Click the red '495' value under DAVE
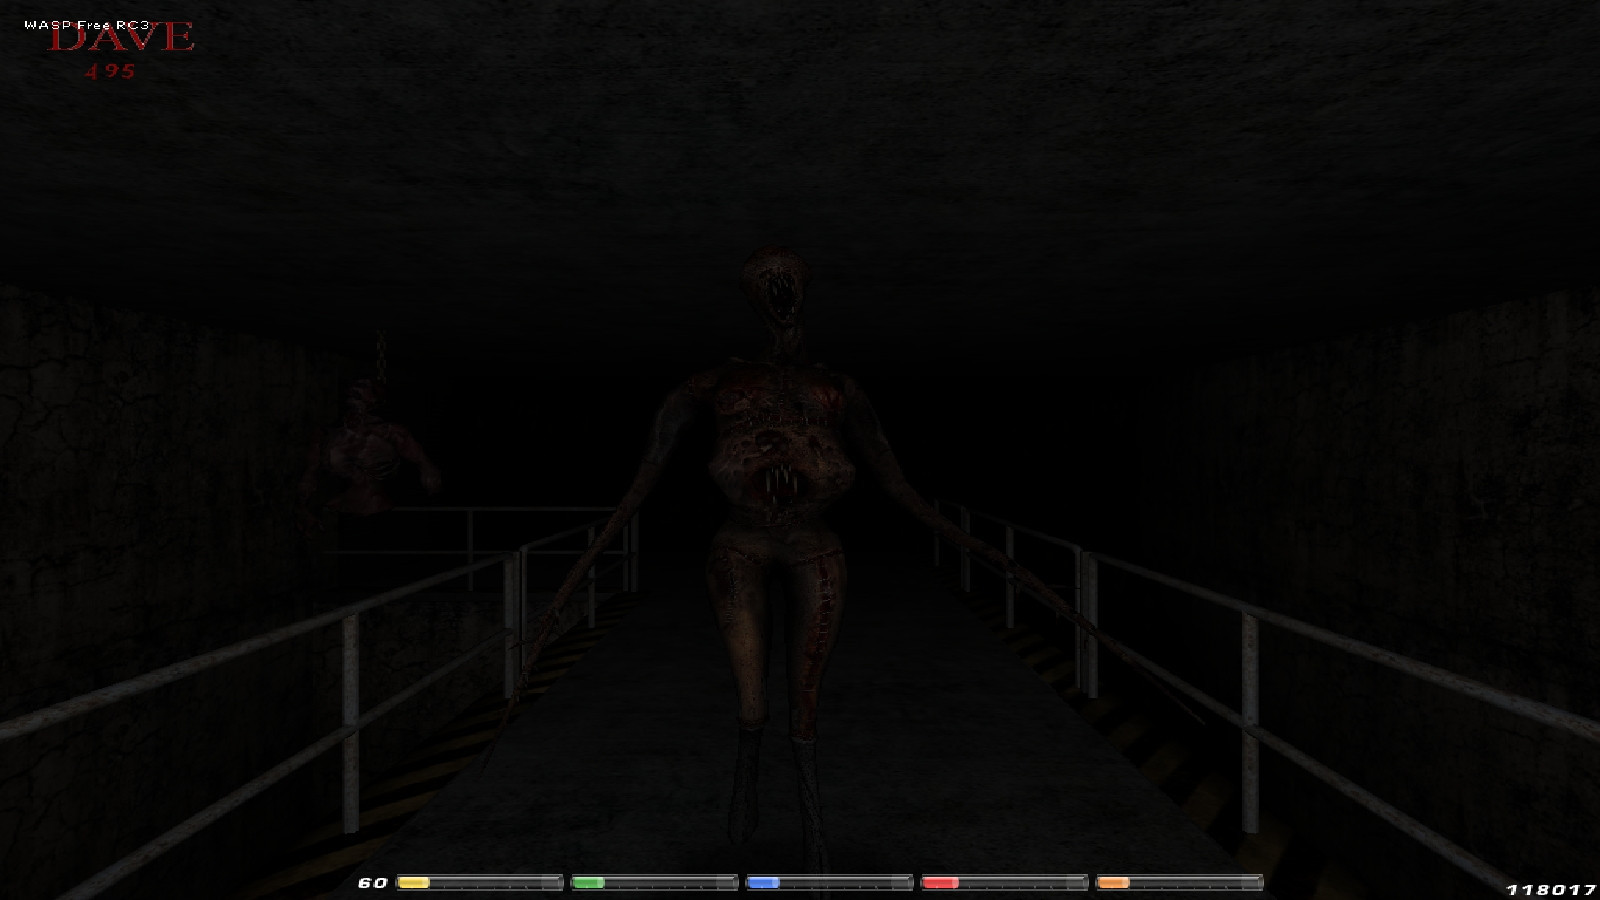The image size is (1600, 900). (x=110, y=71)
